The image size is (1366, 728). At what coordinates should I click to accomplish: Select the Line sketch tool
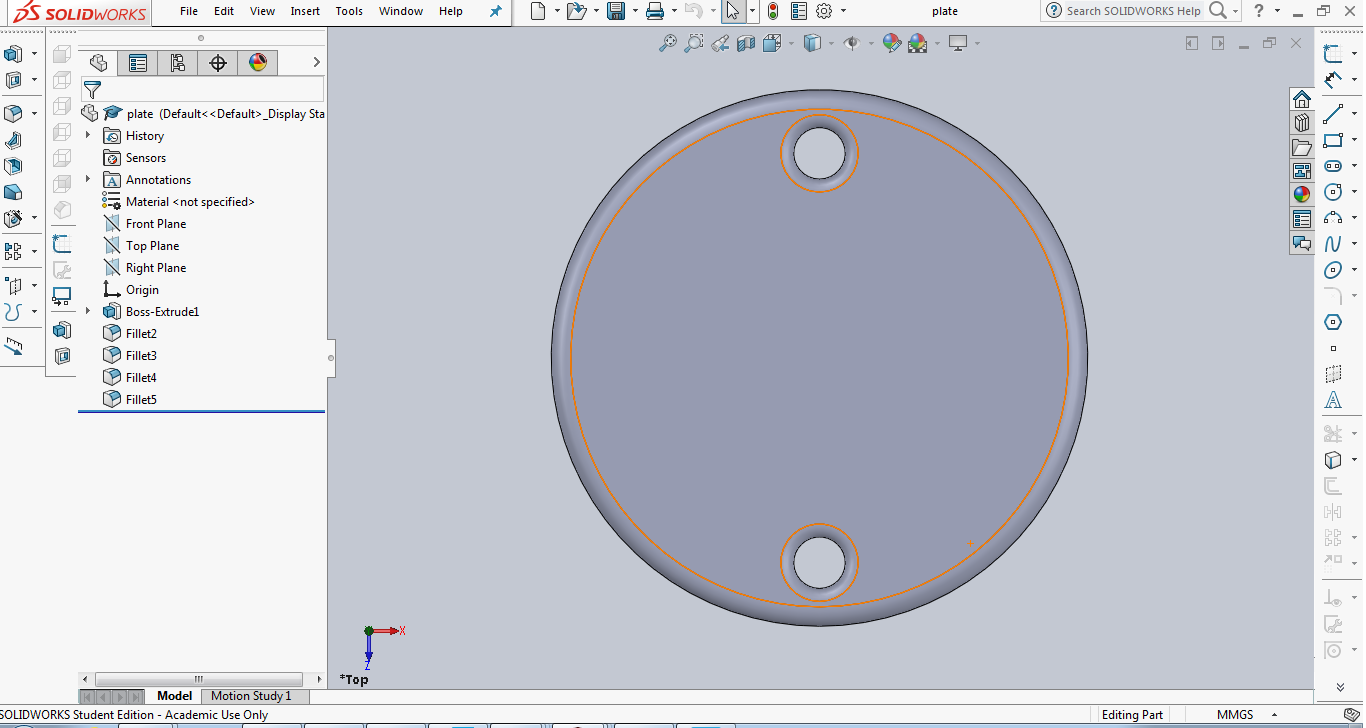(1332, 114)
